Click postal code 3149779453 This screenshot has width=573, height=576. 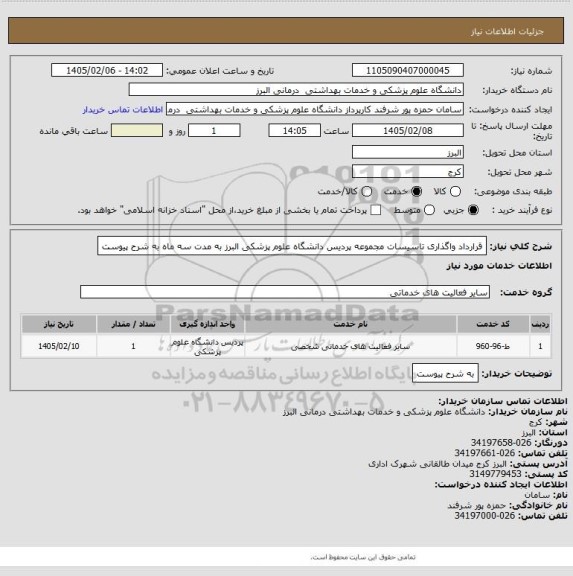coord(495,474)
